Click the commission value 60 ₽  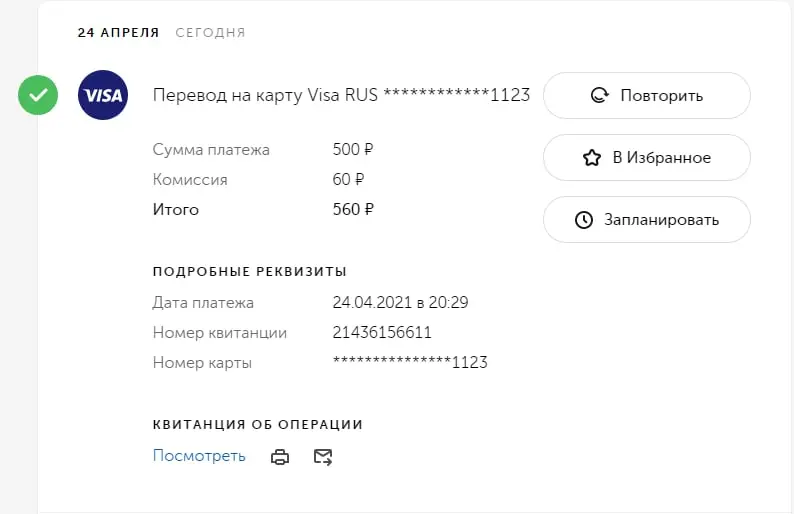point(348,179)
